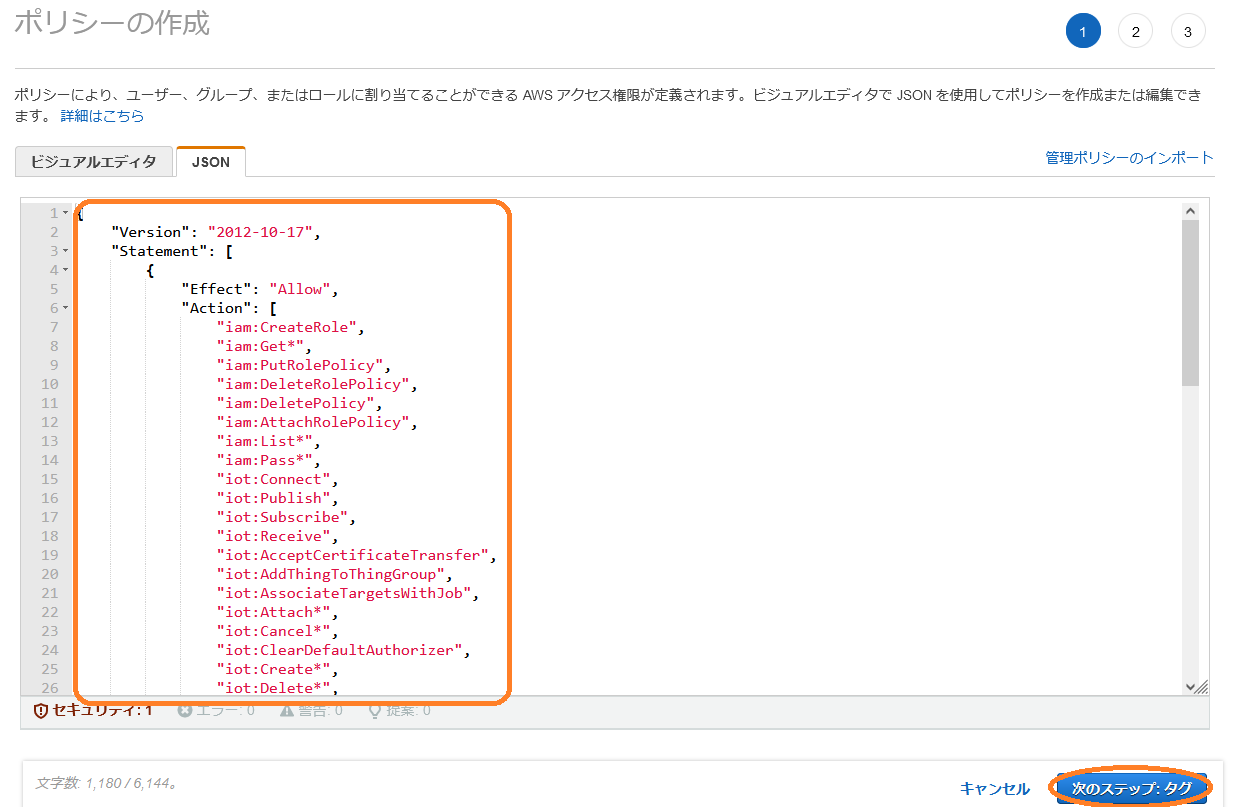Go to step 3 circle indicator
The width and height of the screenshot is (1237, 807).
pos(1187,32)
